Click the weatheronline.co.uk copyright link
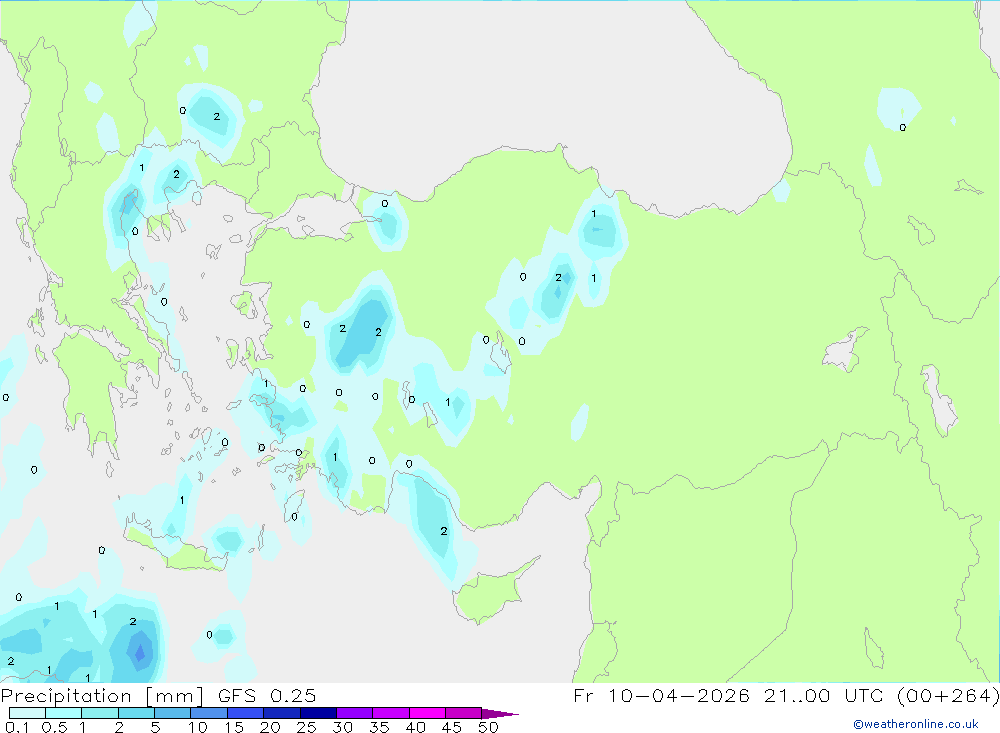The image size is (1000, 733). (x=916, y=724)
